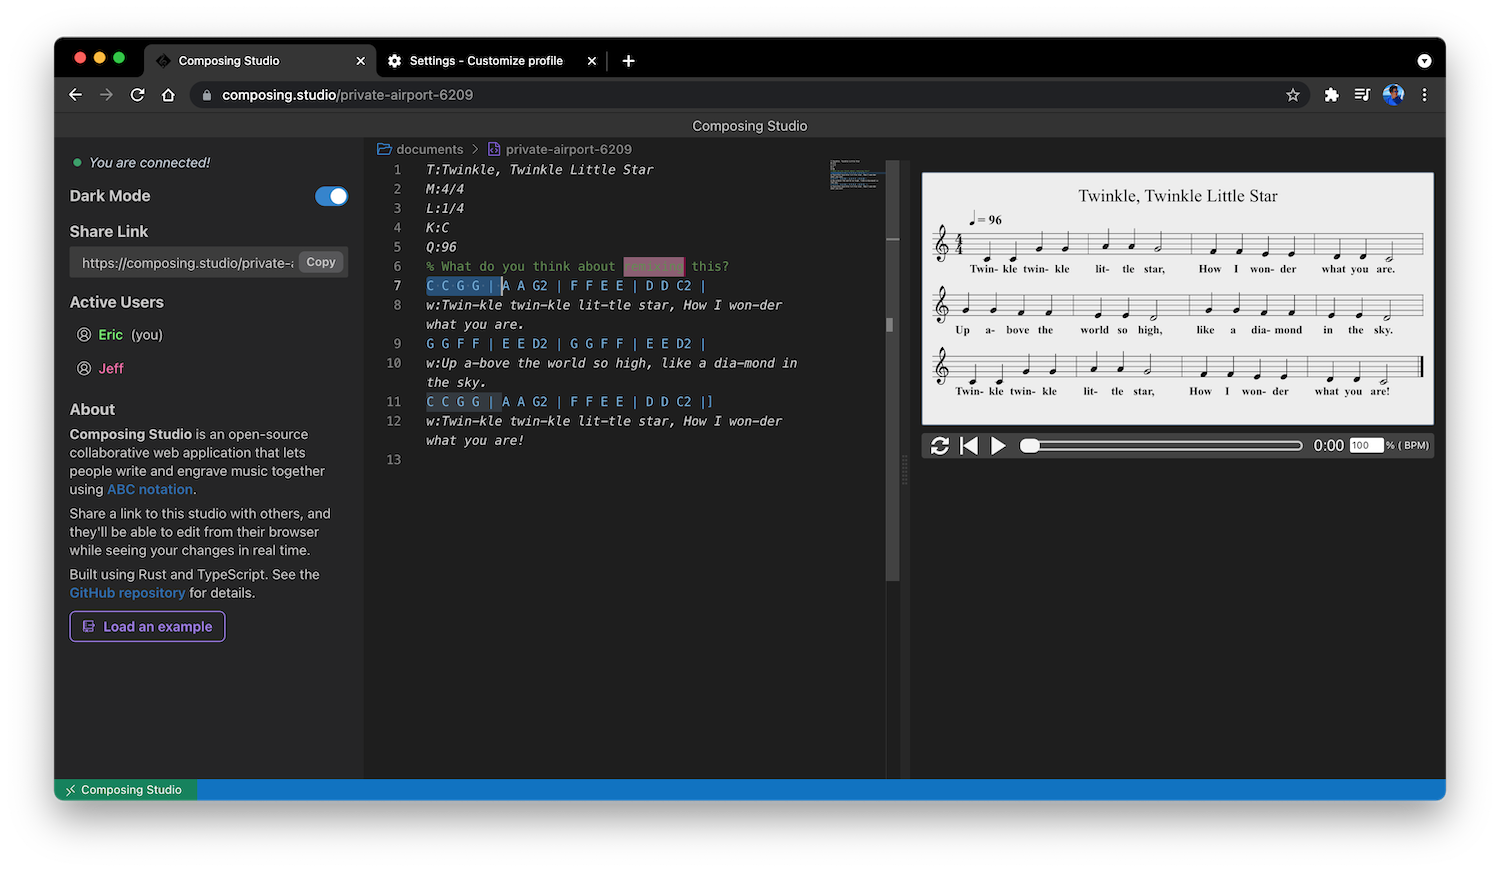The image size is (1500, 872).
Task: Click the Load an example button
Action: (147, 627)
